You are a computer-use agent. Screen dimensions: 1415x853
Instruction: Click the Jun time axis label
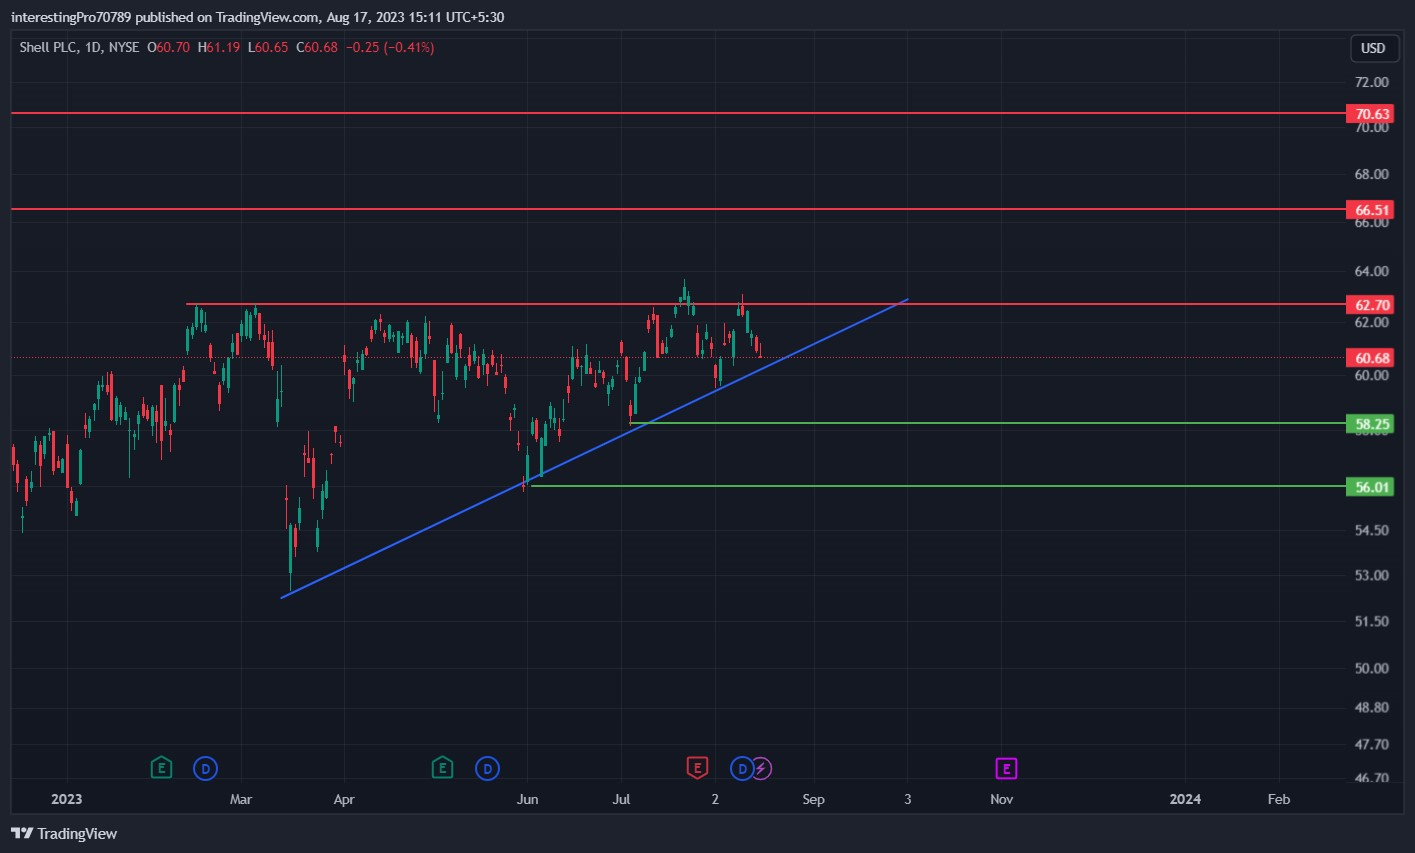(x=528, y=799)
